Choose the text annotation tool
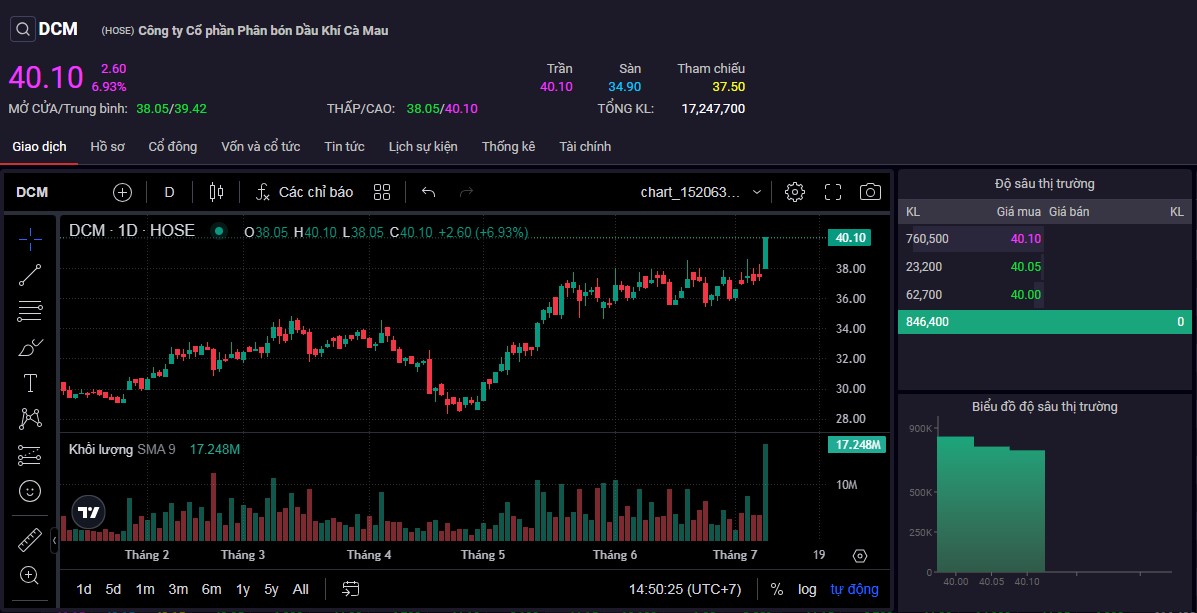 click(x=30, y=383)
